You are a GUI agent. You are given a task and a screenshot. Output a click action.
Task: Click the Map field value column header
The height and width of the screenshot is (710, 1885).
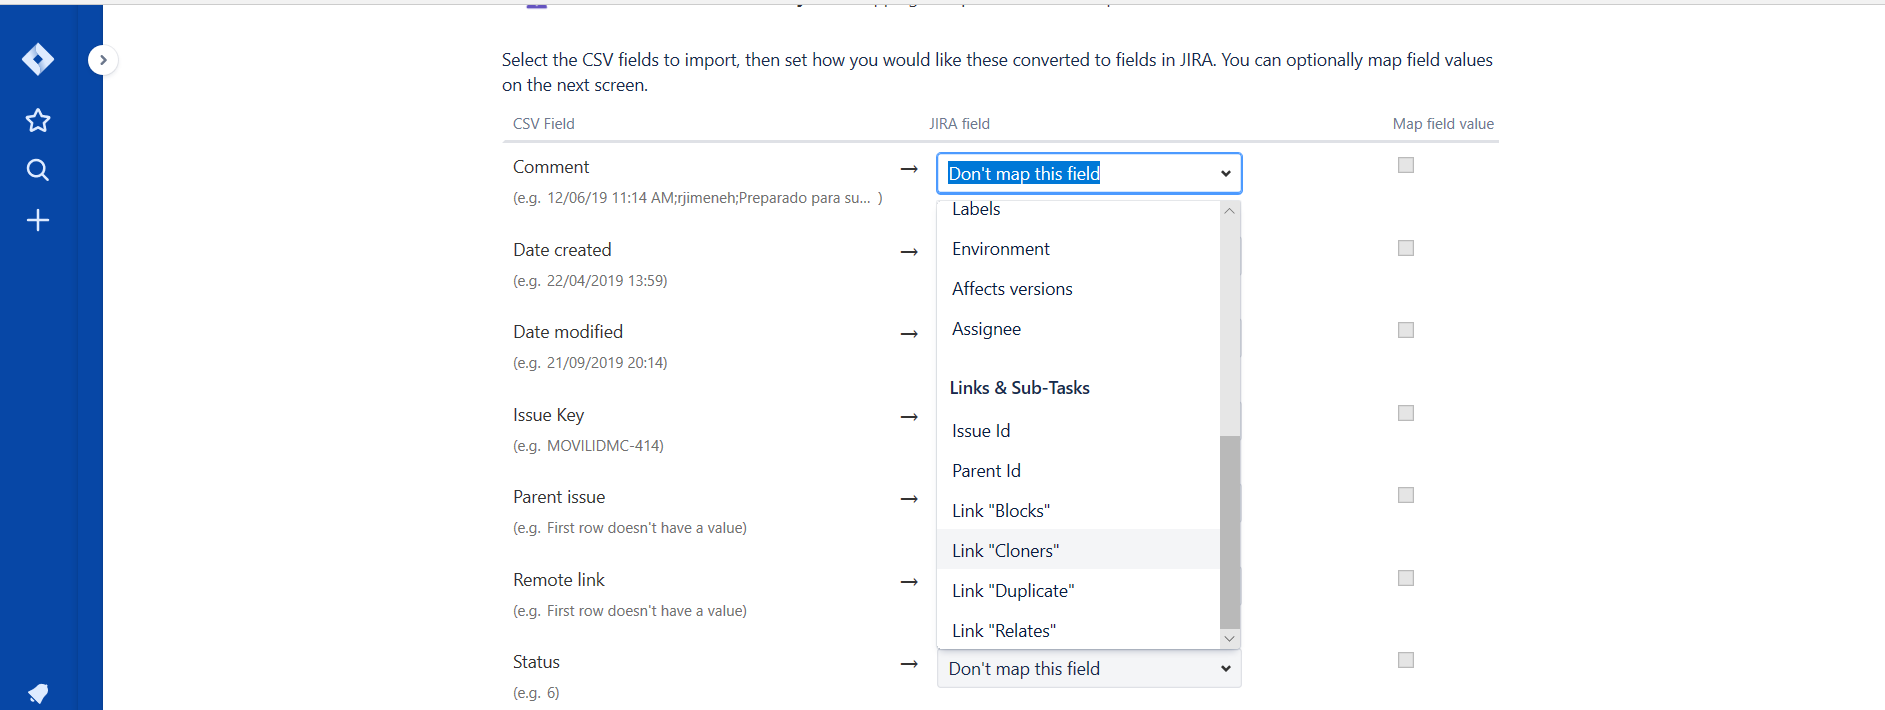(1443, 124)
